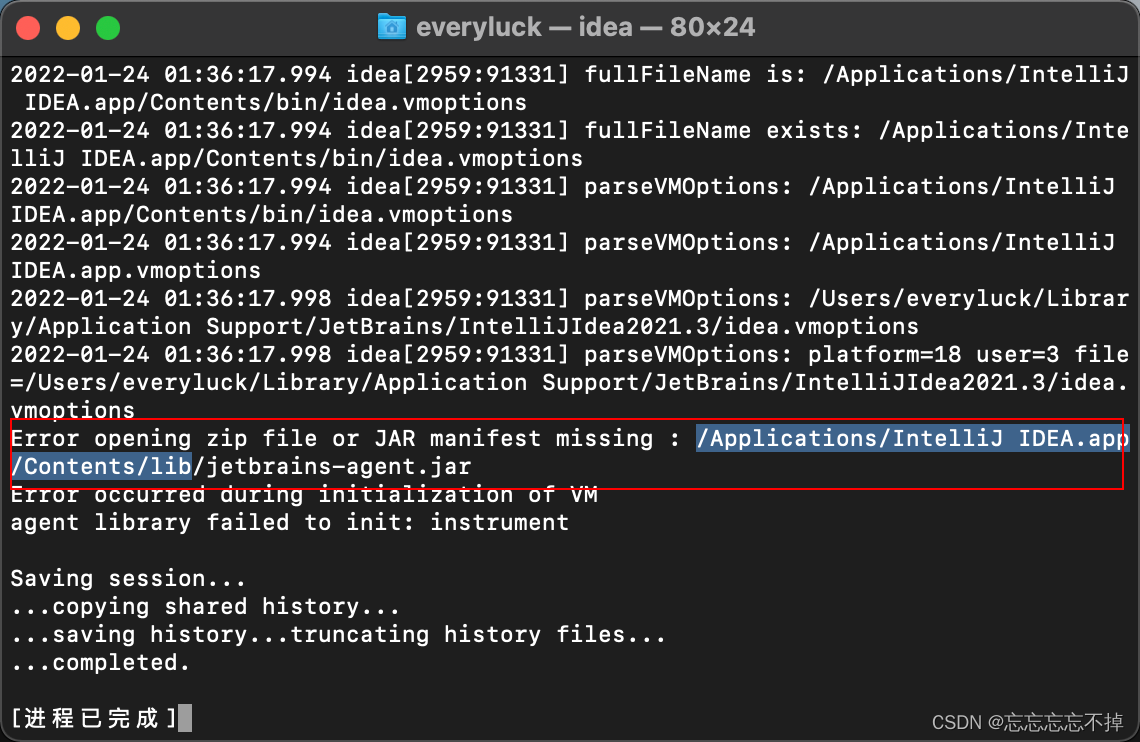Click the terminal cursor block after '[进程已完成]'
The image size is (1140, 742).
click(185, 718)
